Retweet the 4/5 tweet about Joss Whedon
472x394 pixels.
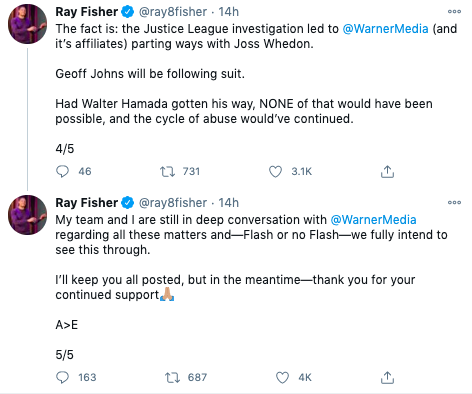[x=167, y=172]
